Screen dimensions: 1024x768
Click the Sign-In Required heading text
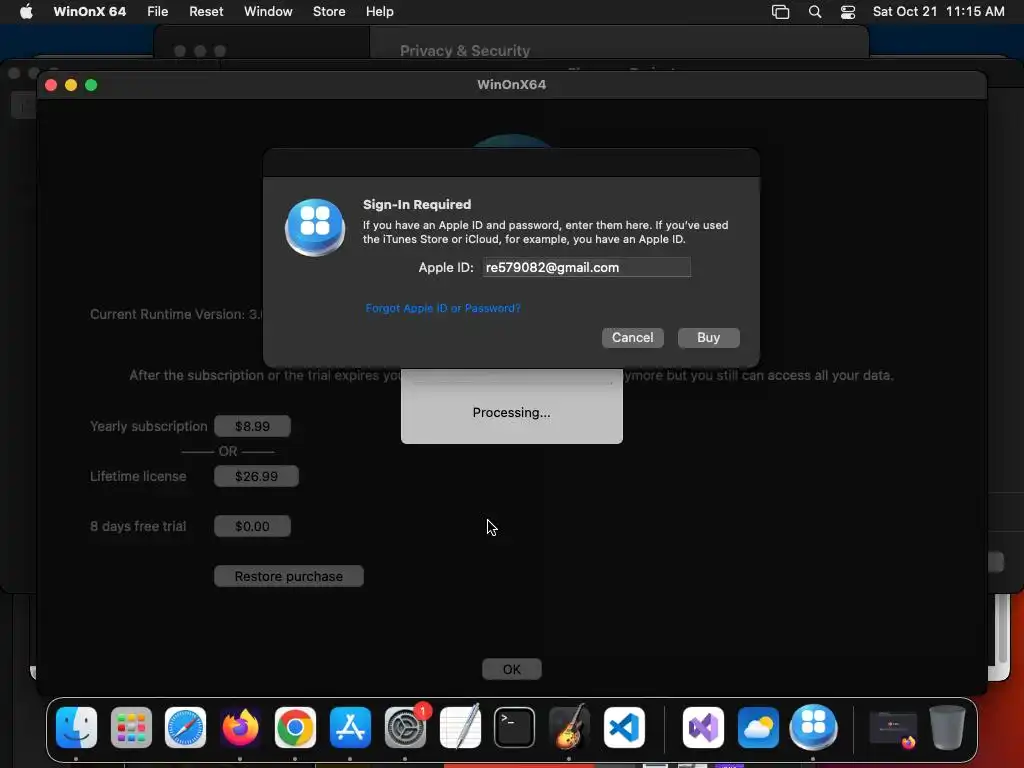417,204
